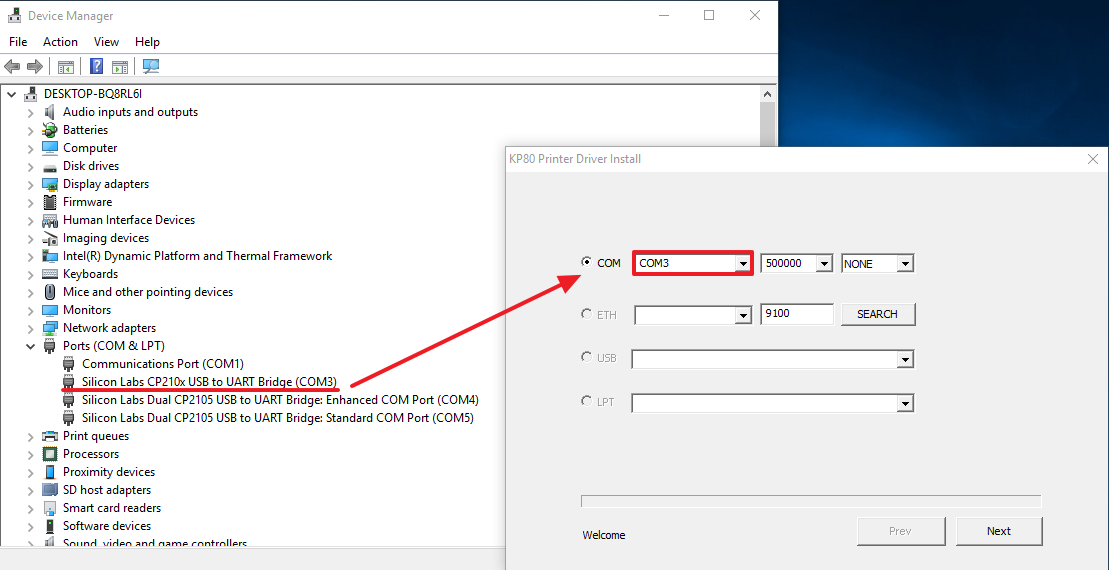The image size is (1109, 570).
Task: Open the File menu
Action: (x=18, y=42)
